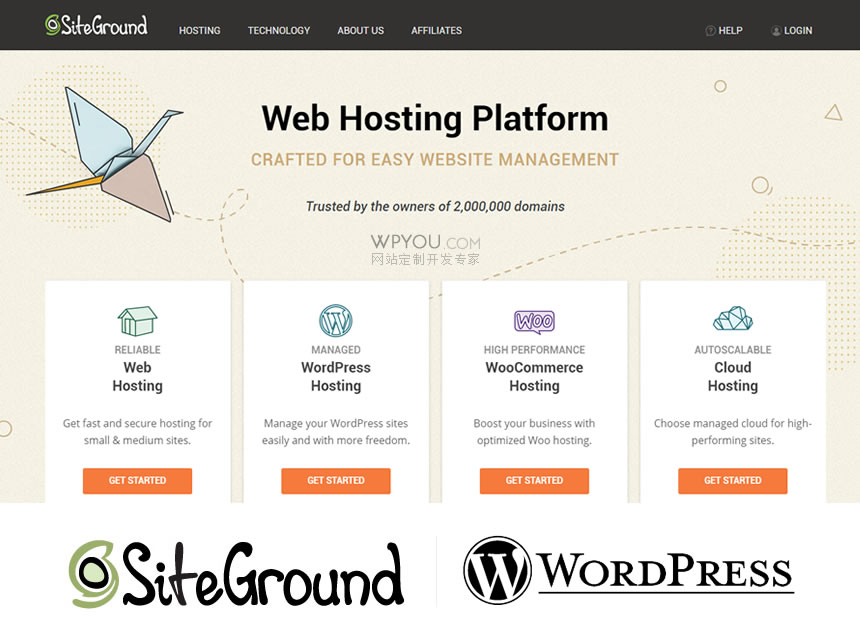860x643 pixels.
Task: Click the large SiteGround logo at bottom
Action: (x=236, y=574)
